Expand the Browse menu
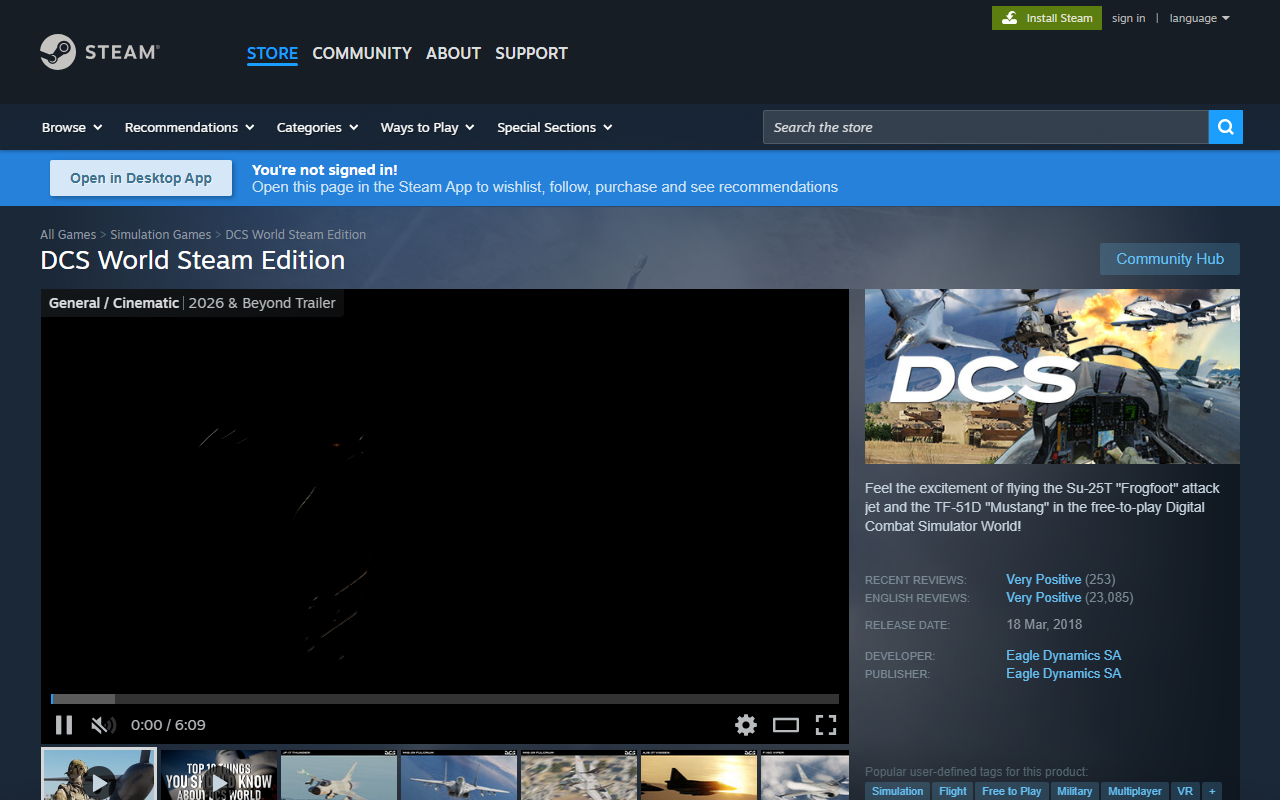The height and width of the screenshot is (800, 1280). click(72, 127)
